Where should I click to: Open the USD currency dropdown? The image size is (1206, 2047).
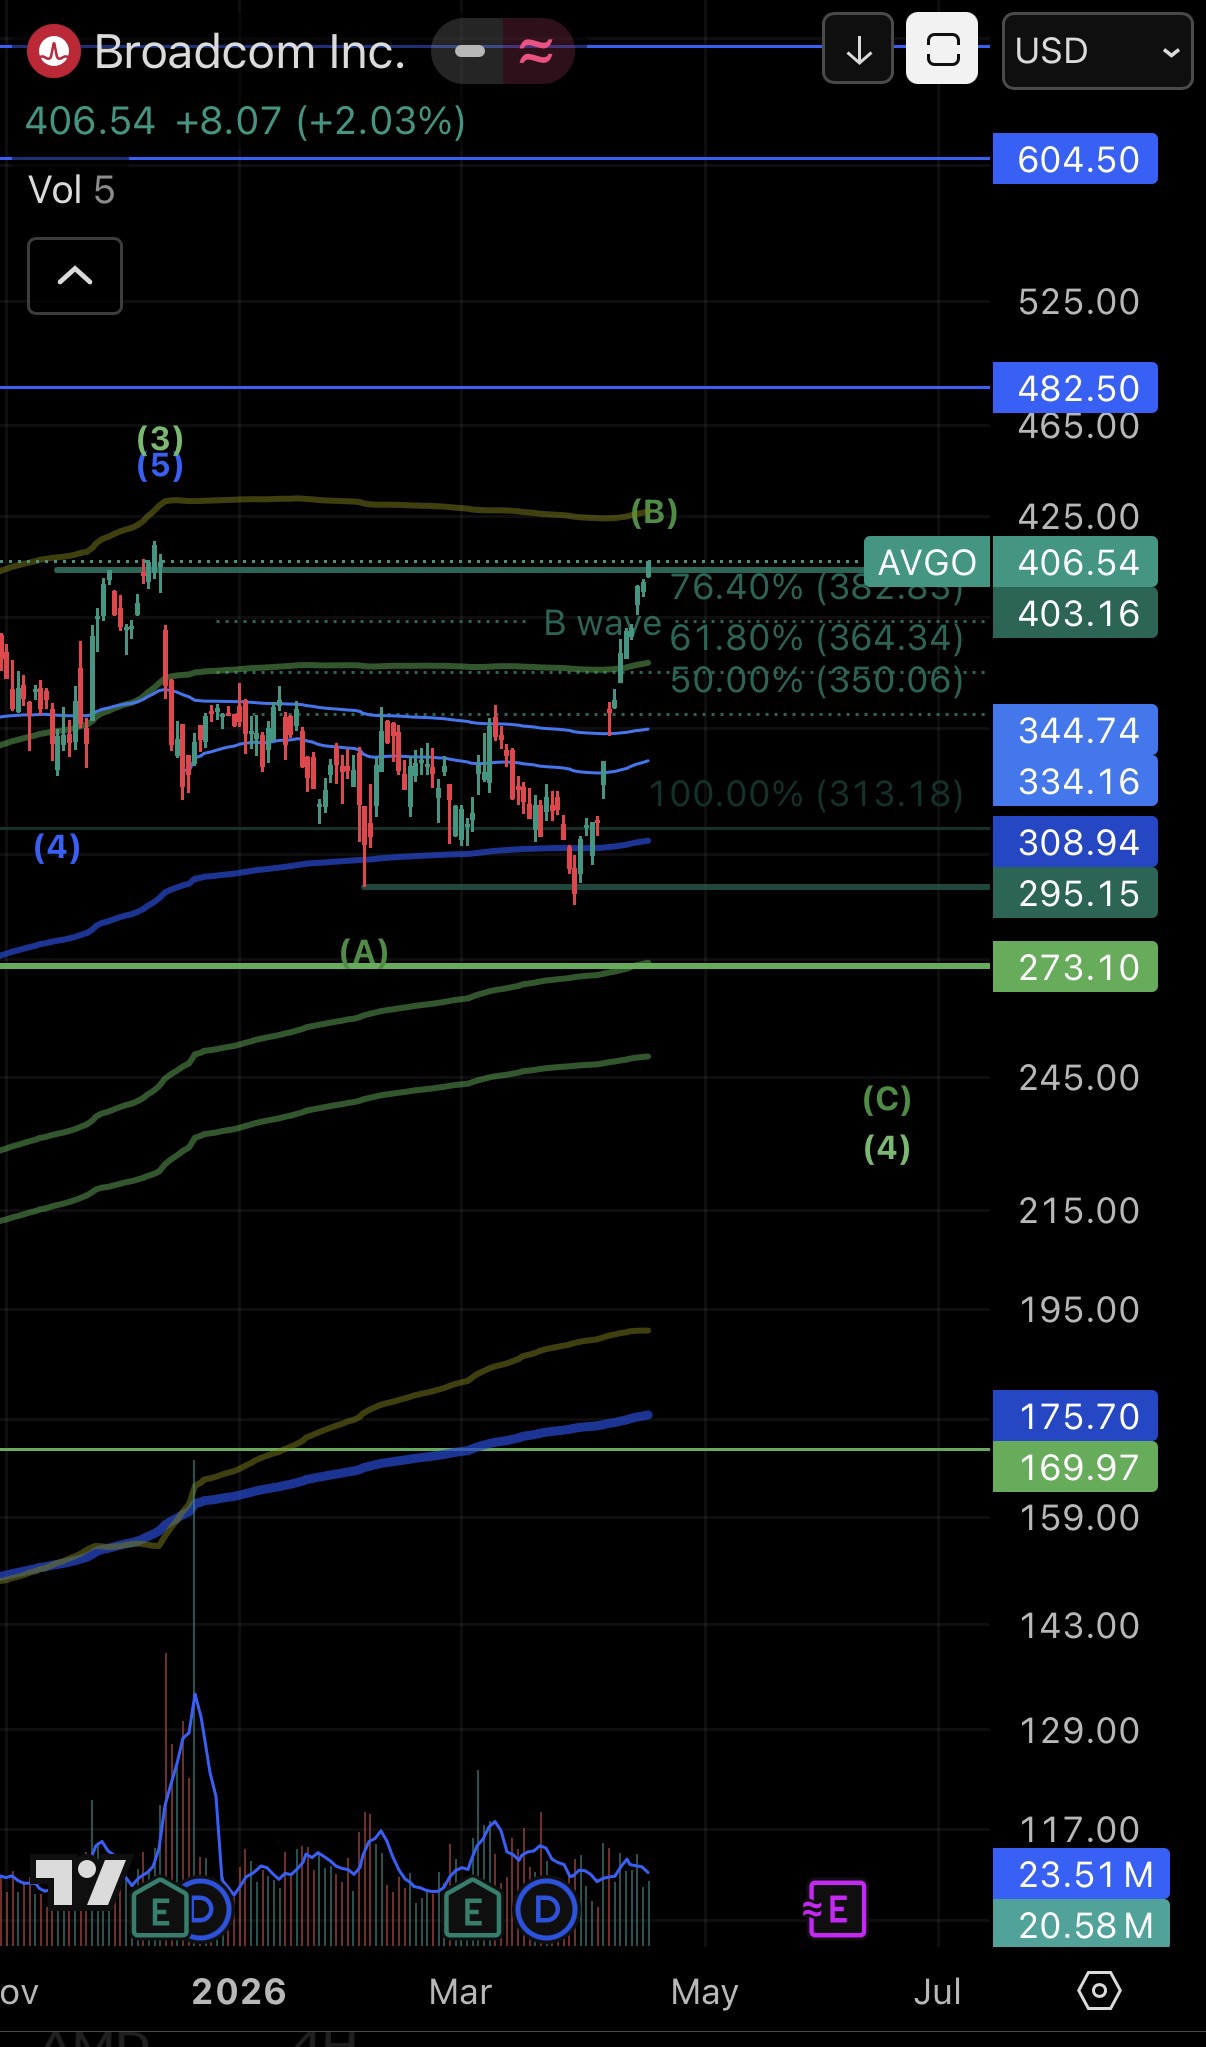coord(1097,51)
